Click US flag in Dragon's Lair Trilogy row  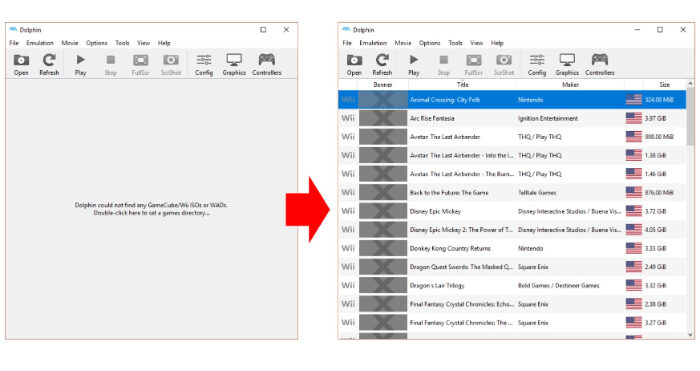tap(633, 285)
